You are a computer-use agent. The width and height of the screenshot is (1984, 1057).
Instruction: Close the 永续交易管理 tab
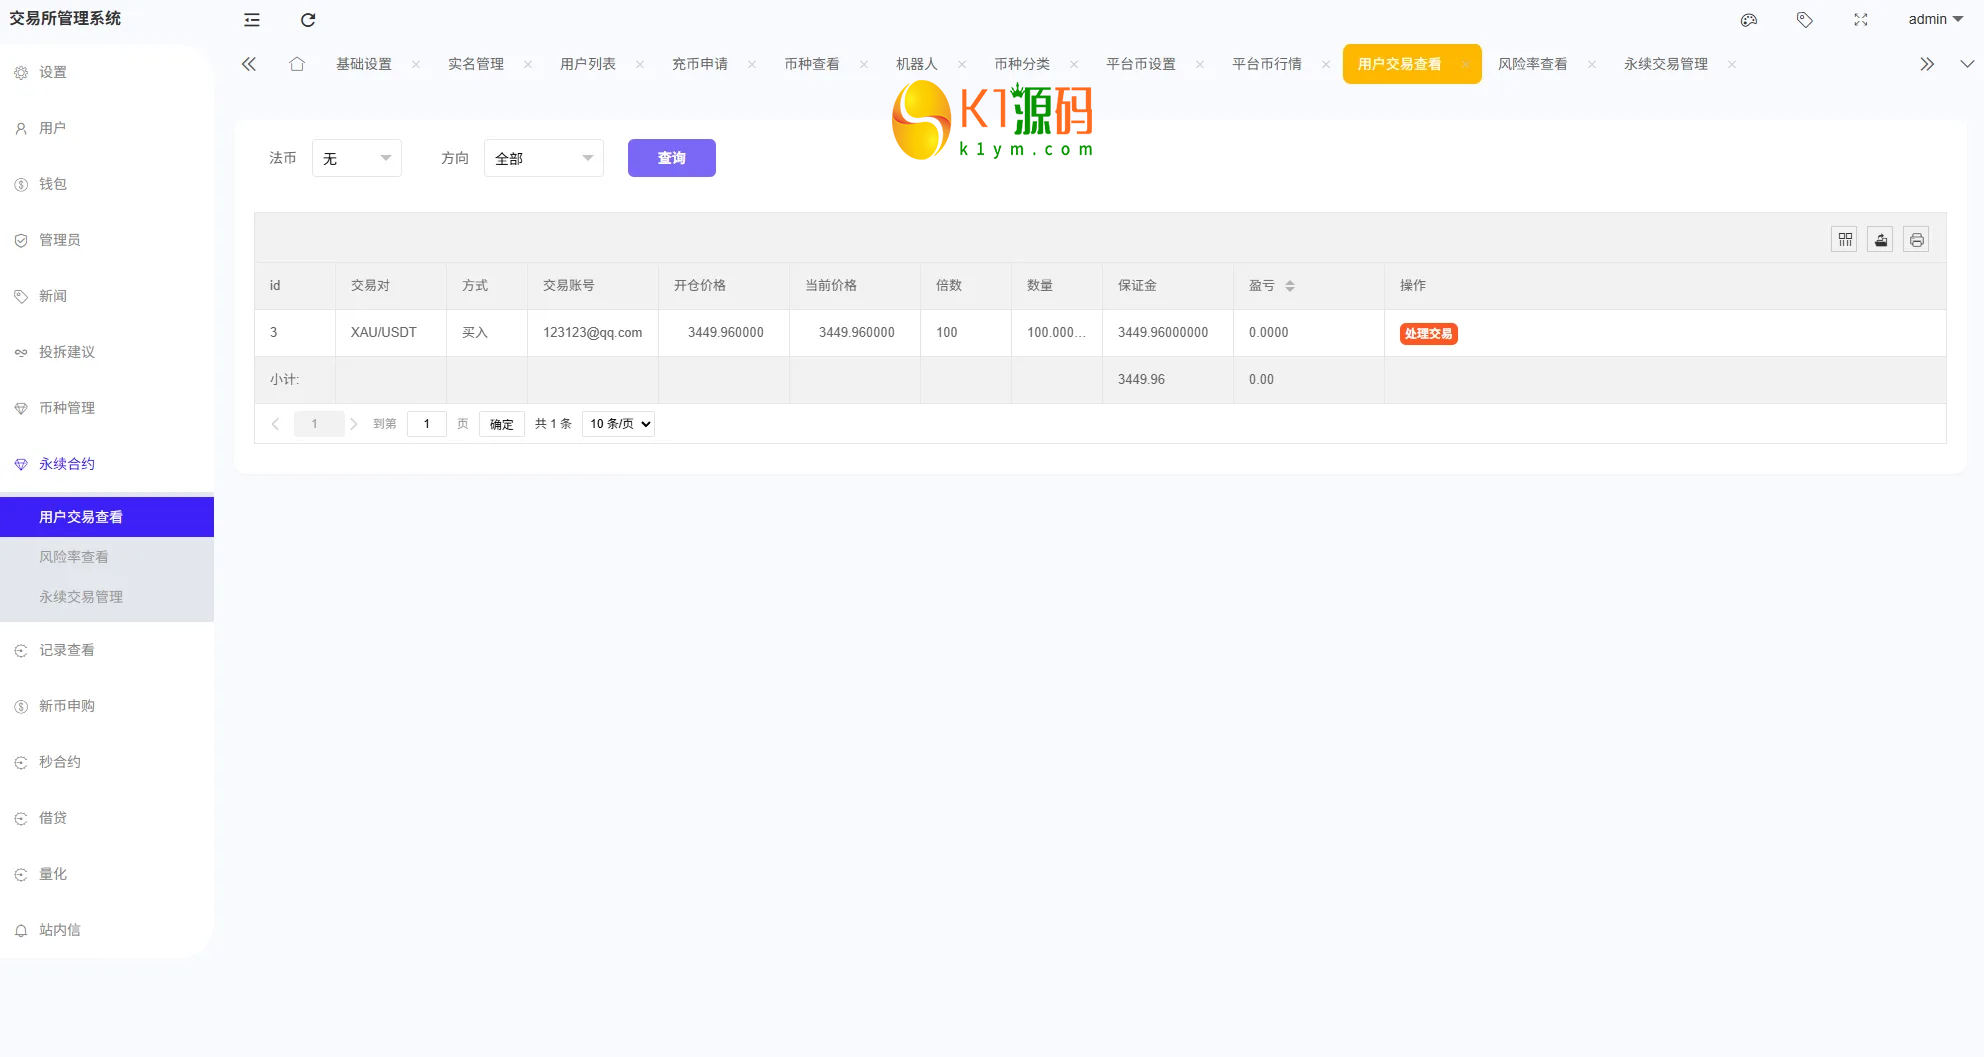point(1732,64)
